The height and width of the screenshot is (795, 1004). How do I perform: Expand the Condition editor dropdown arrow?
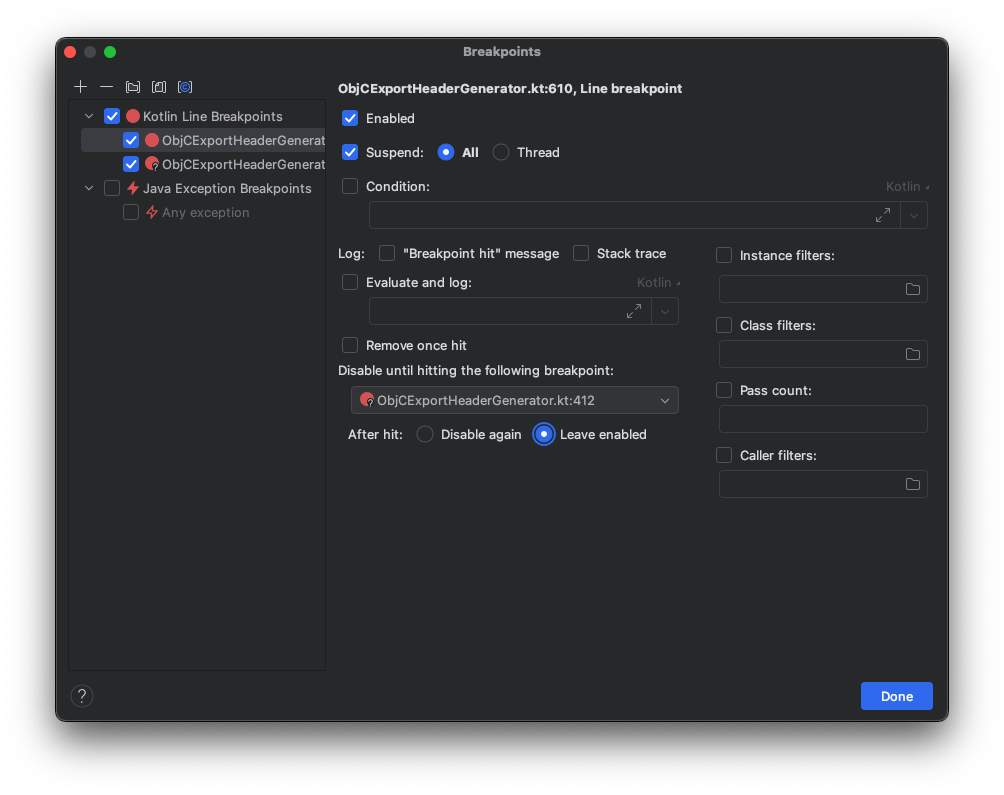(x=913, y=215)
